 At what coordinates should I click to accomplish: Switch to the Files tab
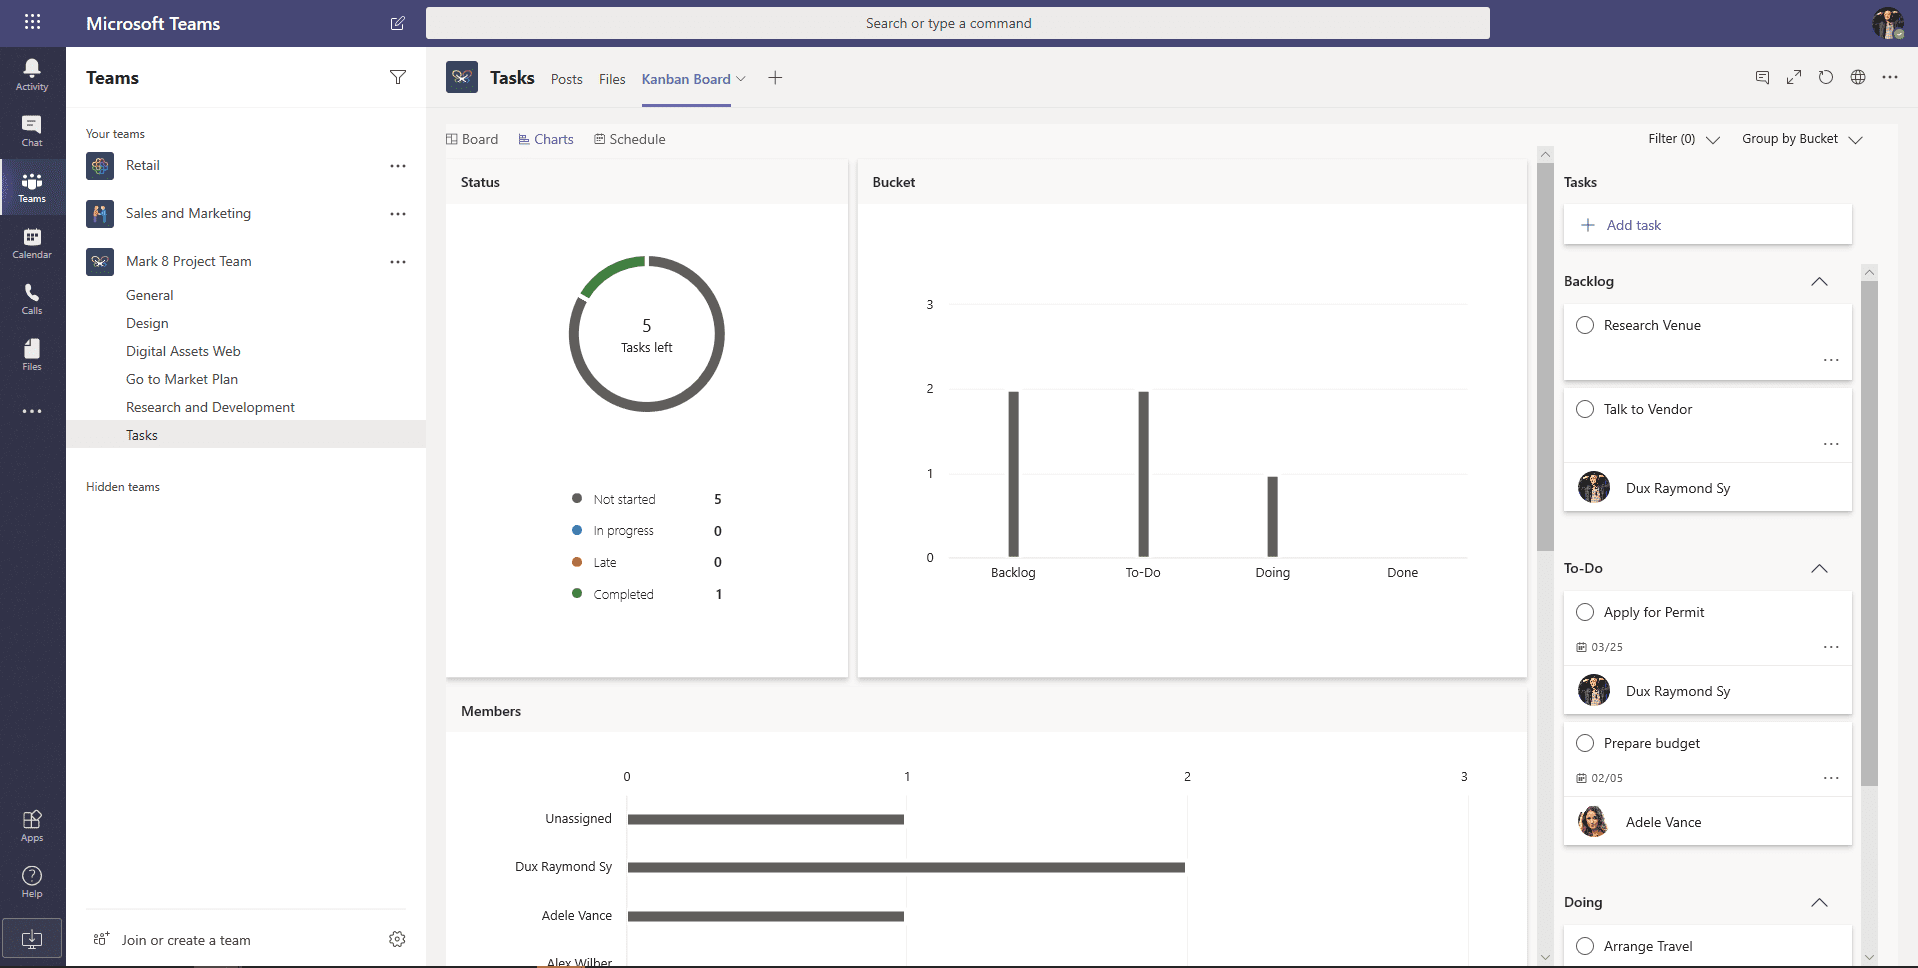point(612,79)
